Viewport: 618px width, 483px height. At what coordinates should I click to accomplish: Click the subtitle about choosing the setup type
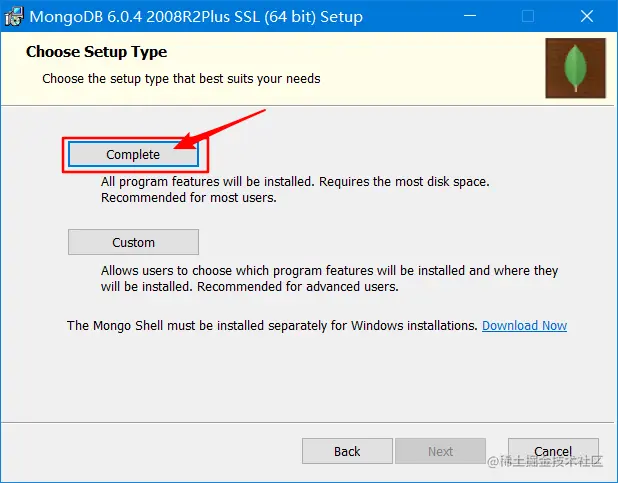click(181, 78)
